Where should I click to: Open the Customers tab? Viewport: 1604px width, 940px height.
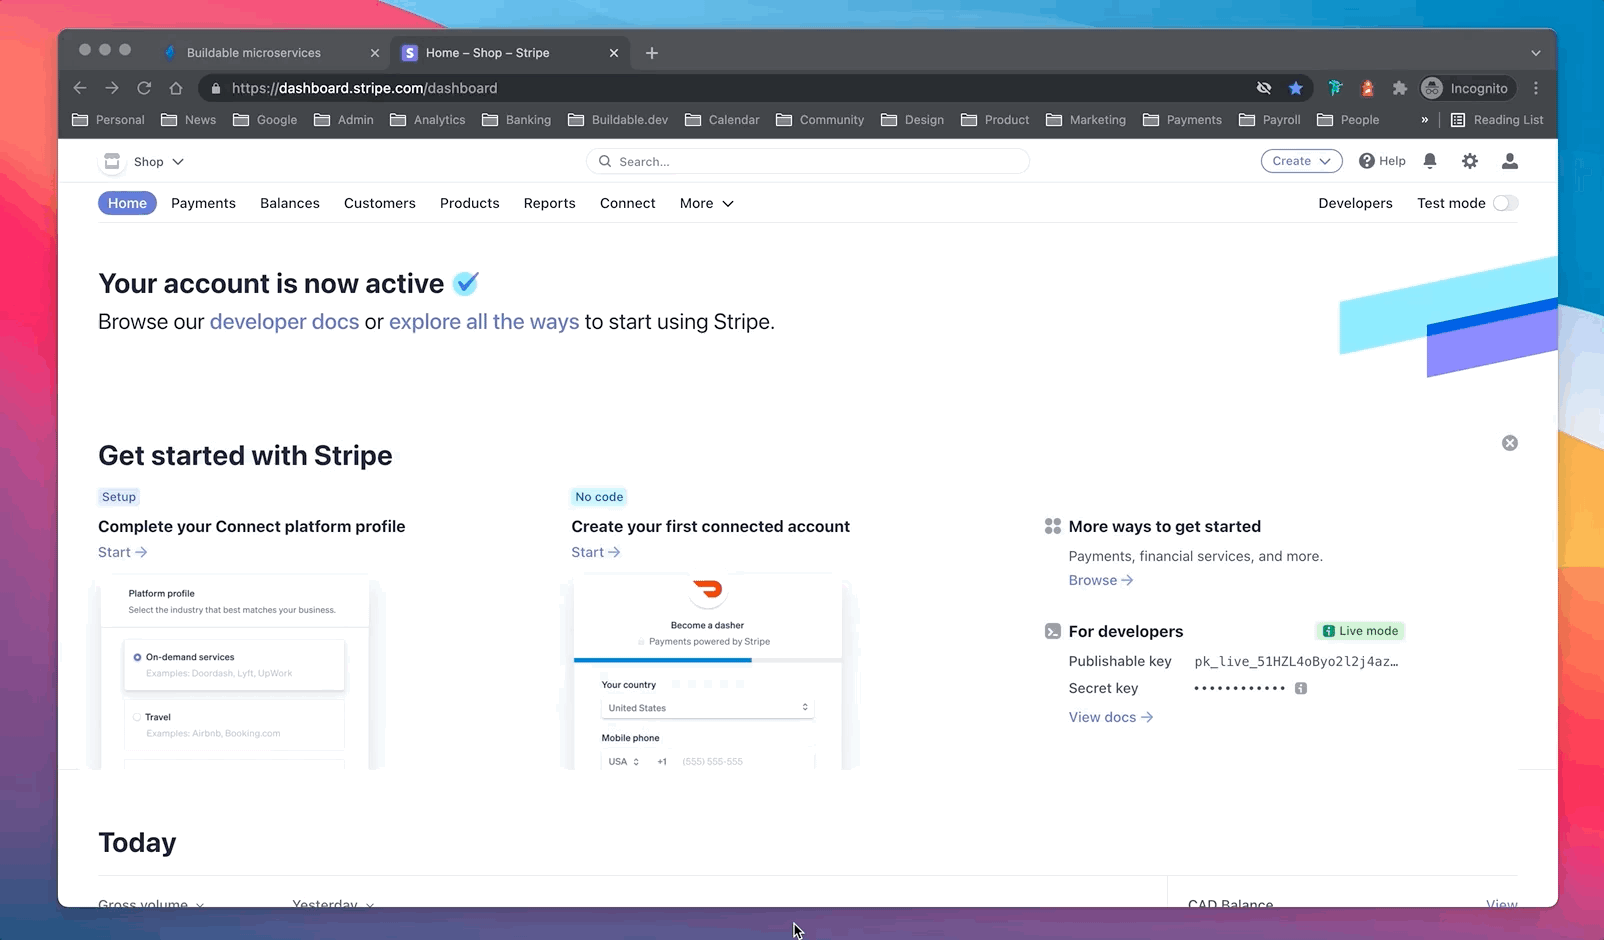point(380,203)
